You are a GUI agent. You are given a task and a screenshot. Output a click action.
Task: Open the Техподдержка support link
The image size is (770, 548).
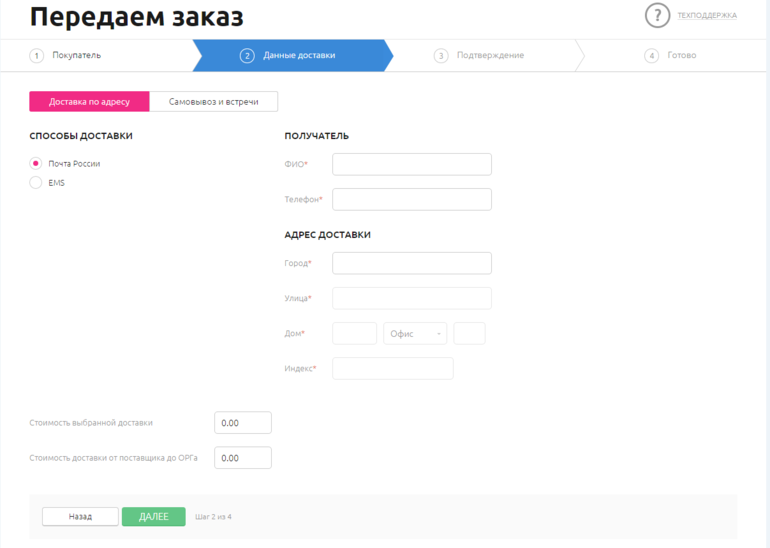[x=706, y=16]
